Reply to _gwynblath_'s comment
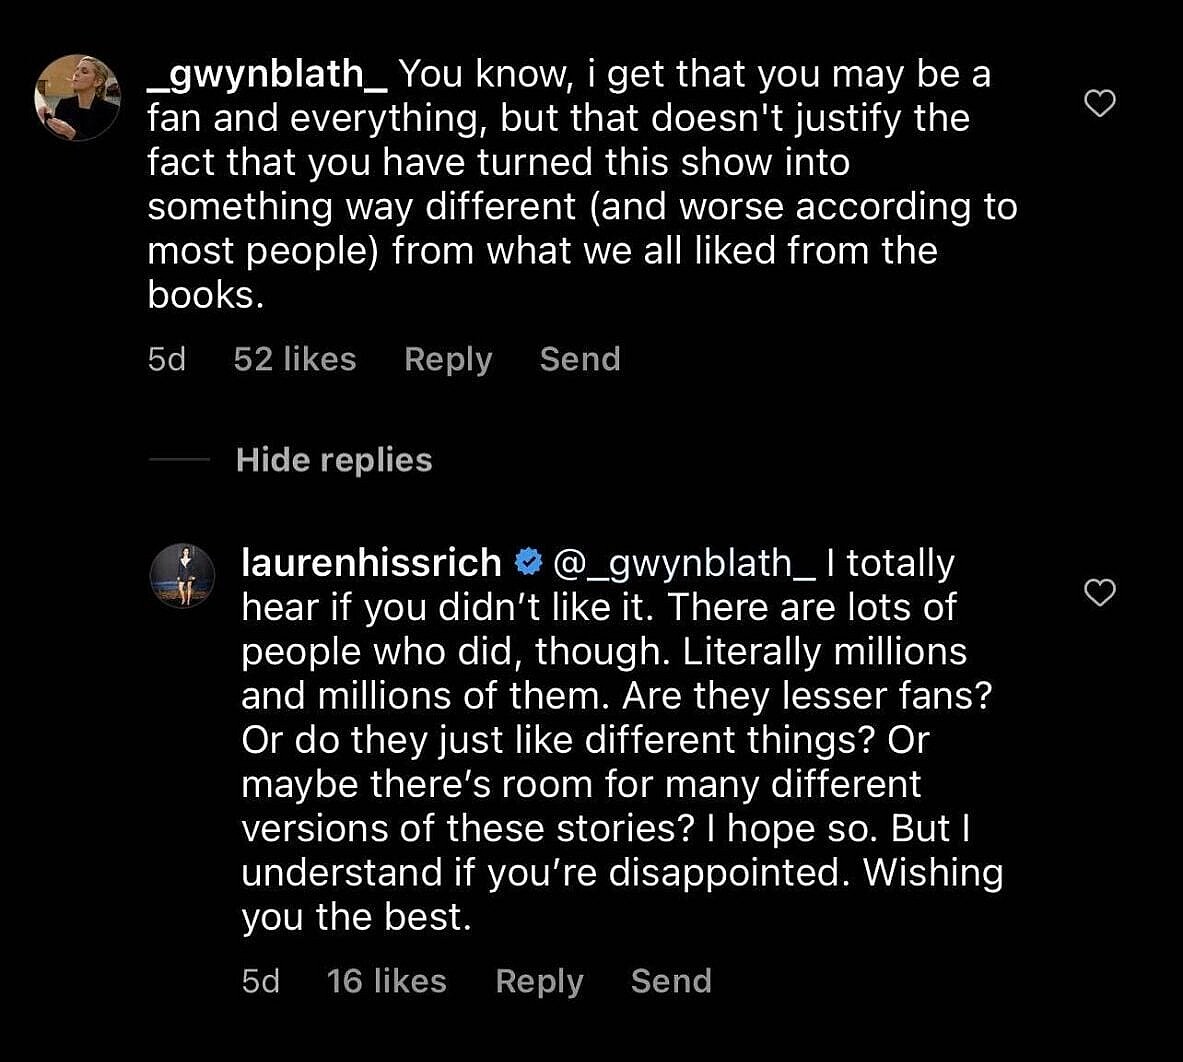Screen dimensions: 1183x1062 (x=447, y=359)
